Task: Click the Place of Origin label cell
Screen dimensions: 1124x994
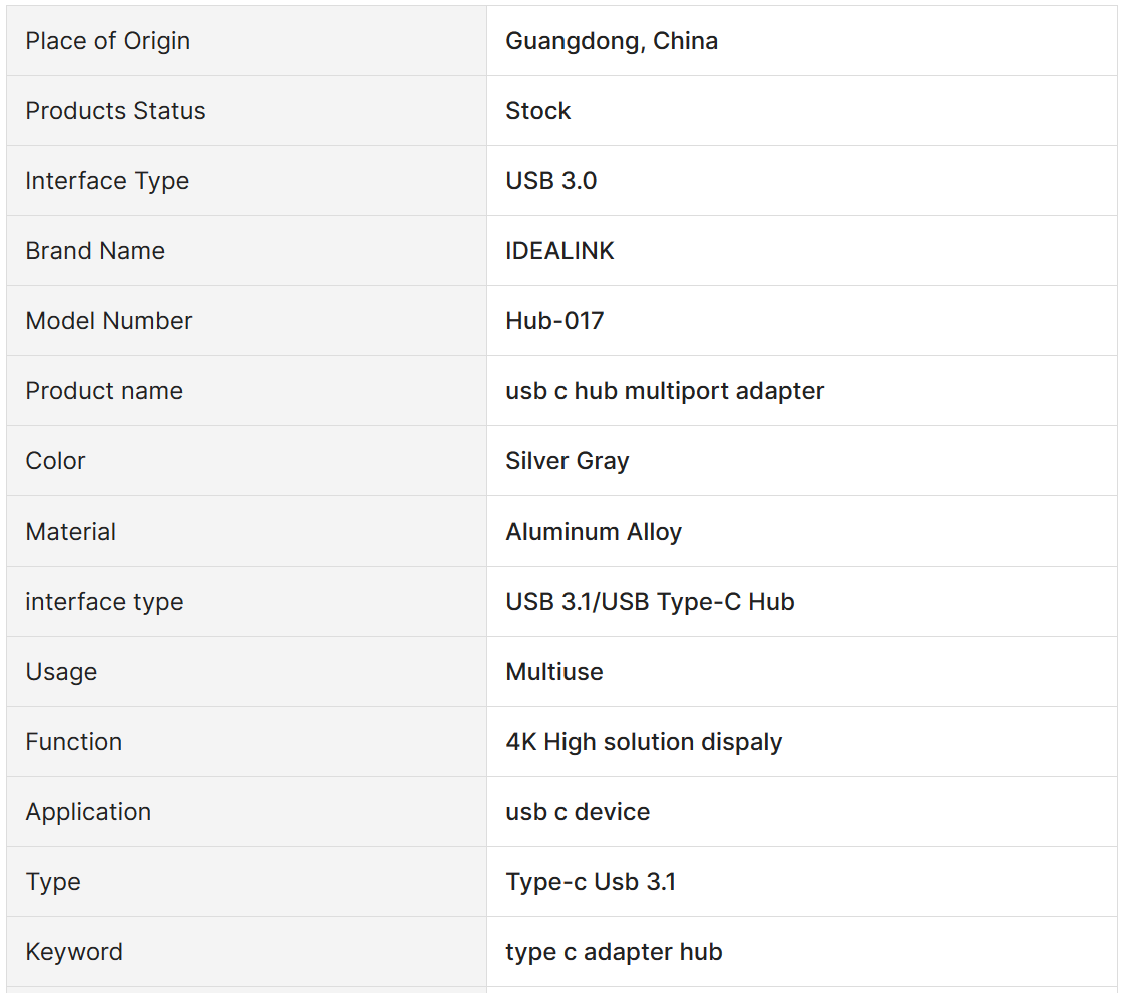Action: [x=107, y=41]
